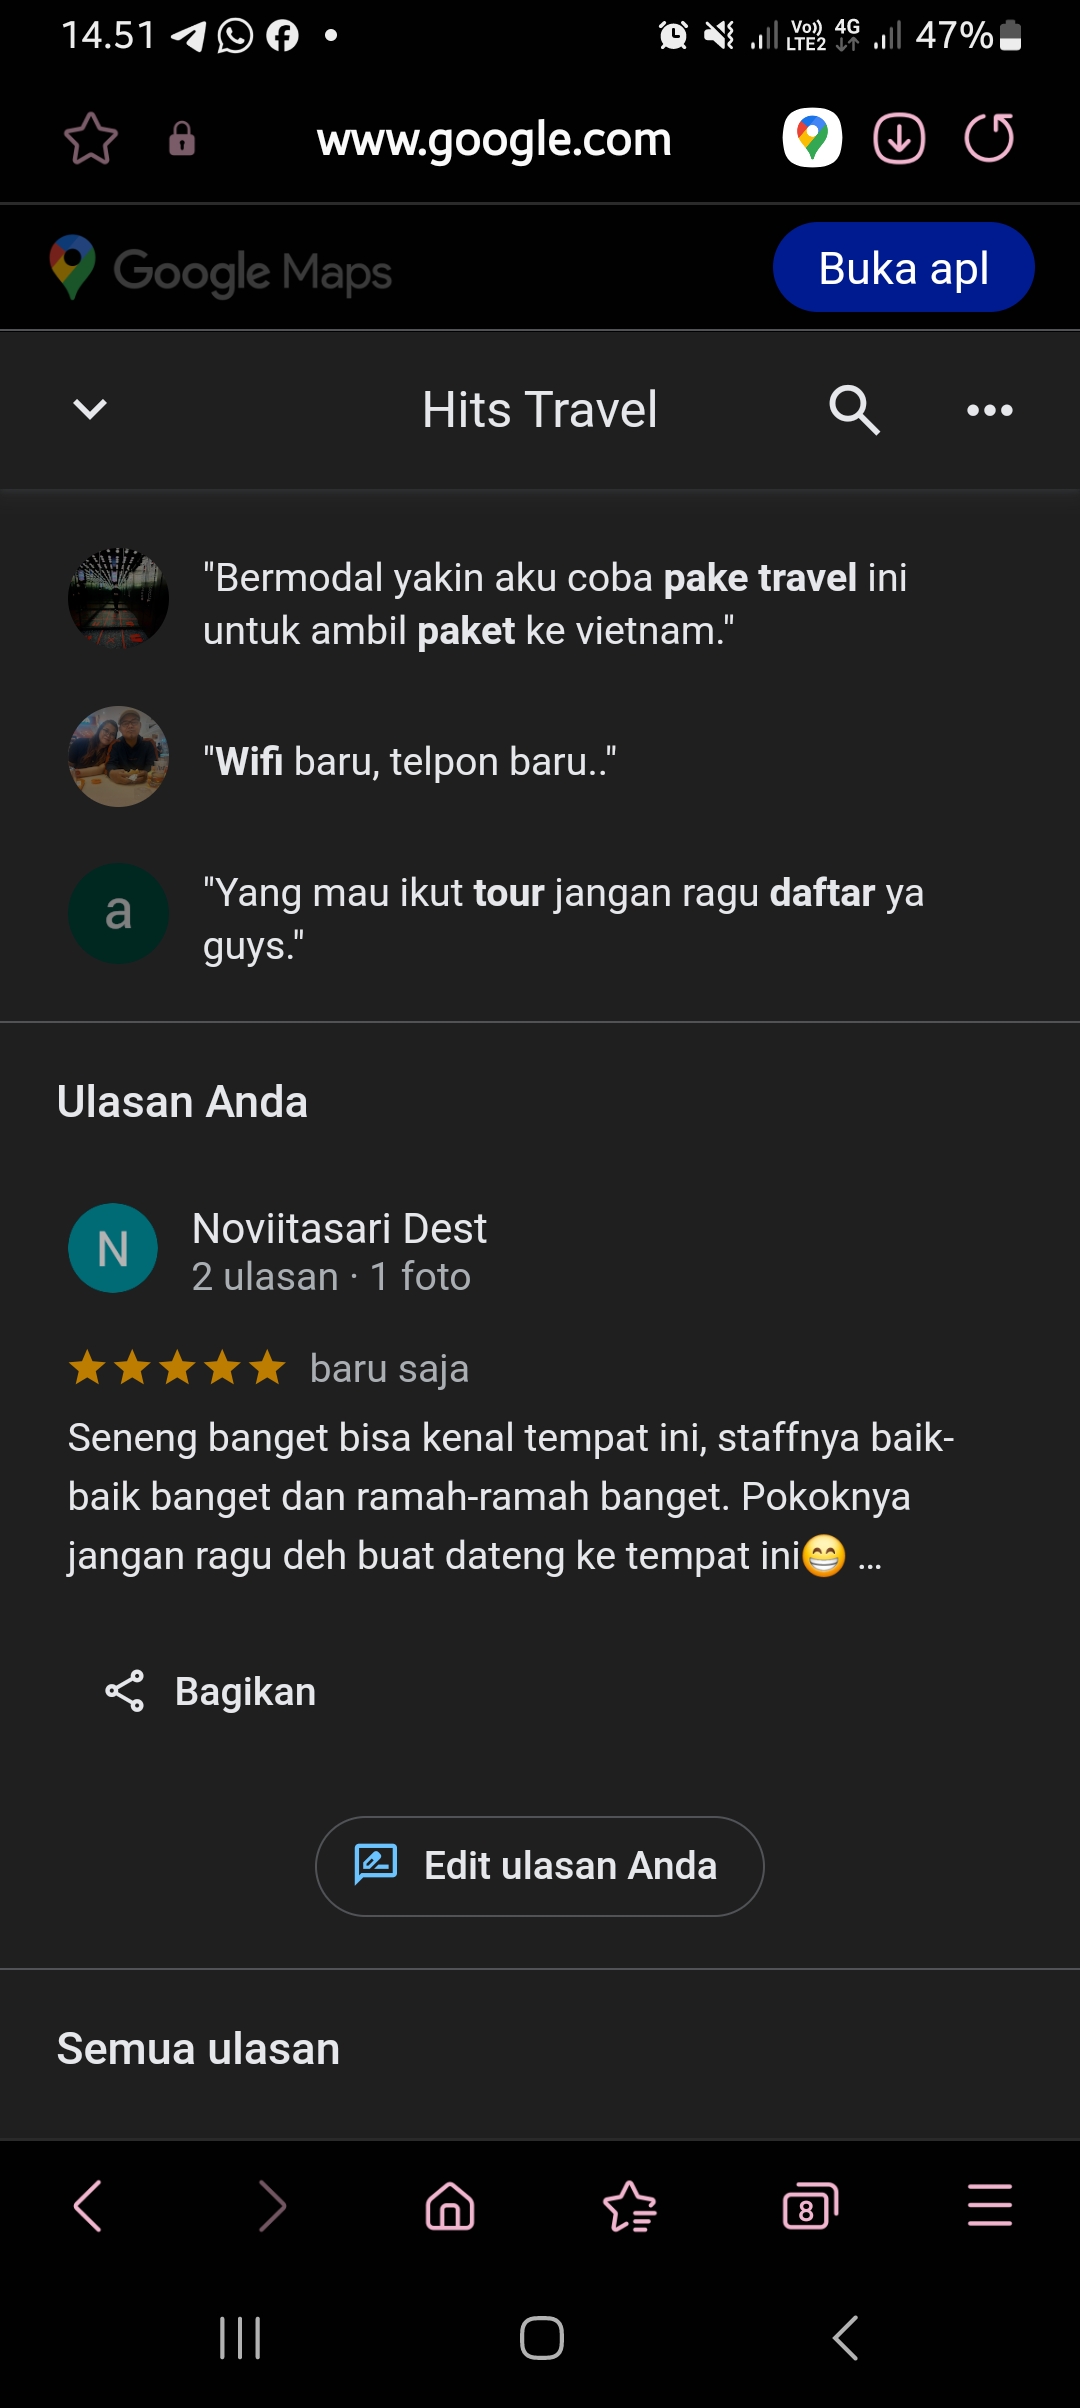Open Android recent apps button
Screen dimensions: 1080x2408
point(240,2338)
